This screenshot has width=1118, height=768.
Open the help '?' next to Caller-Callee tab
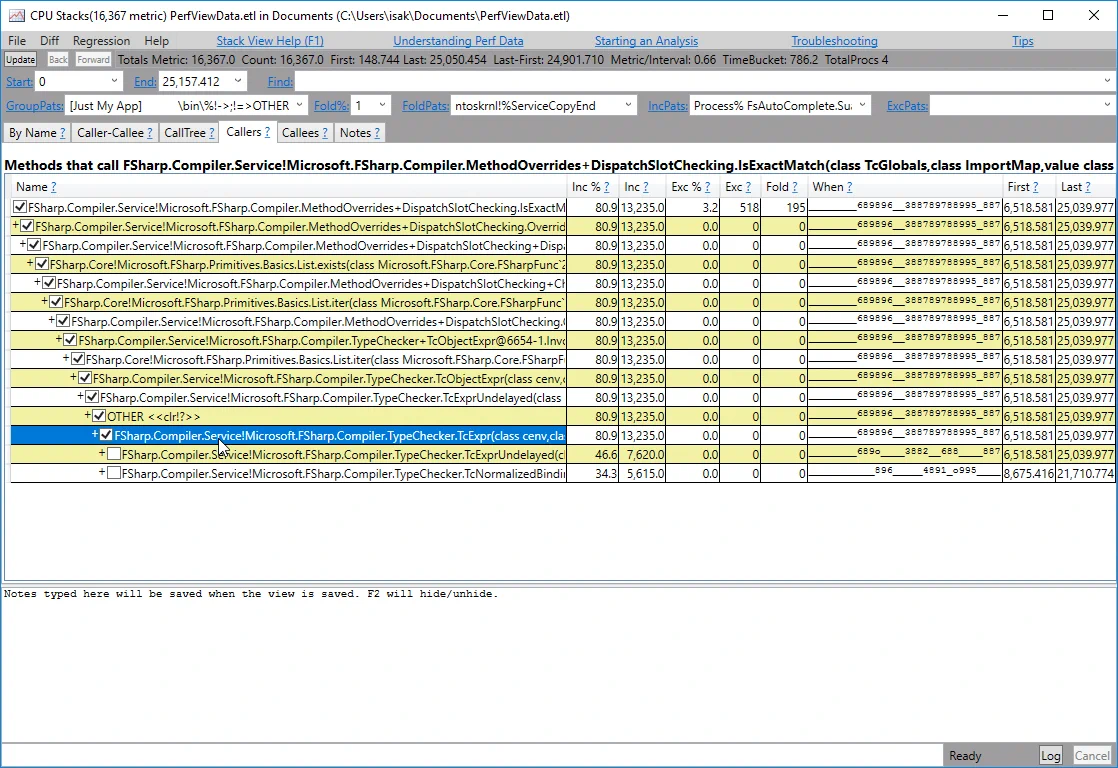pyautogui.click(x=150, y=133)
